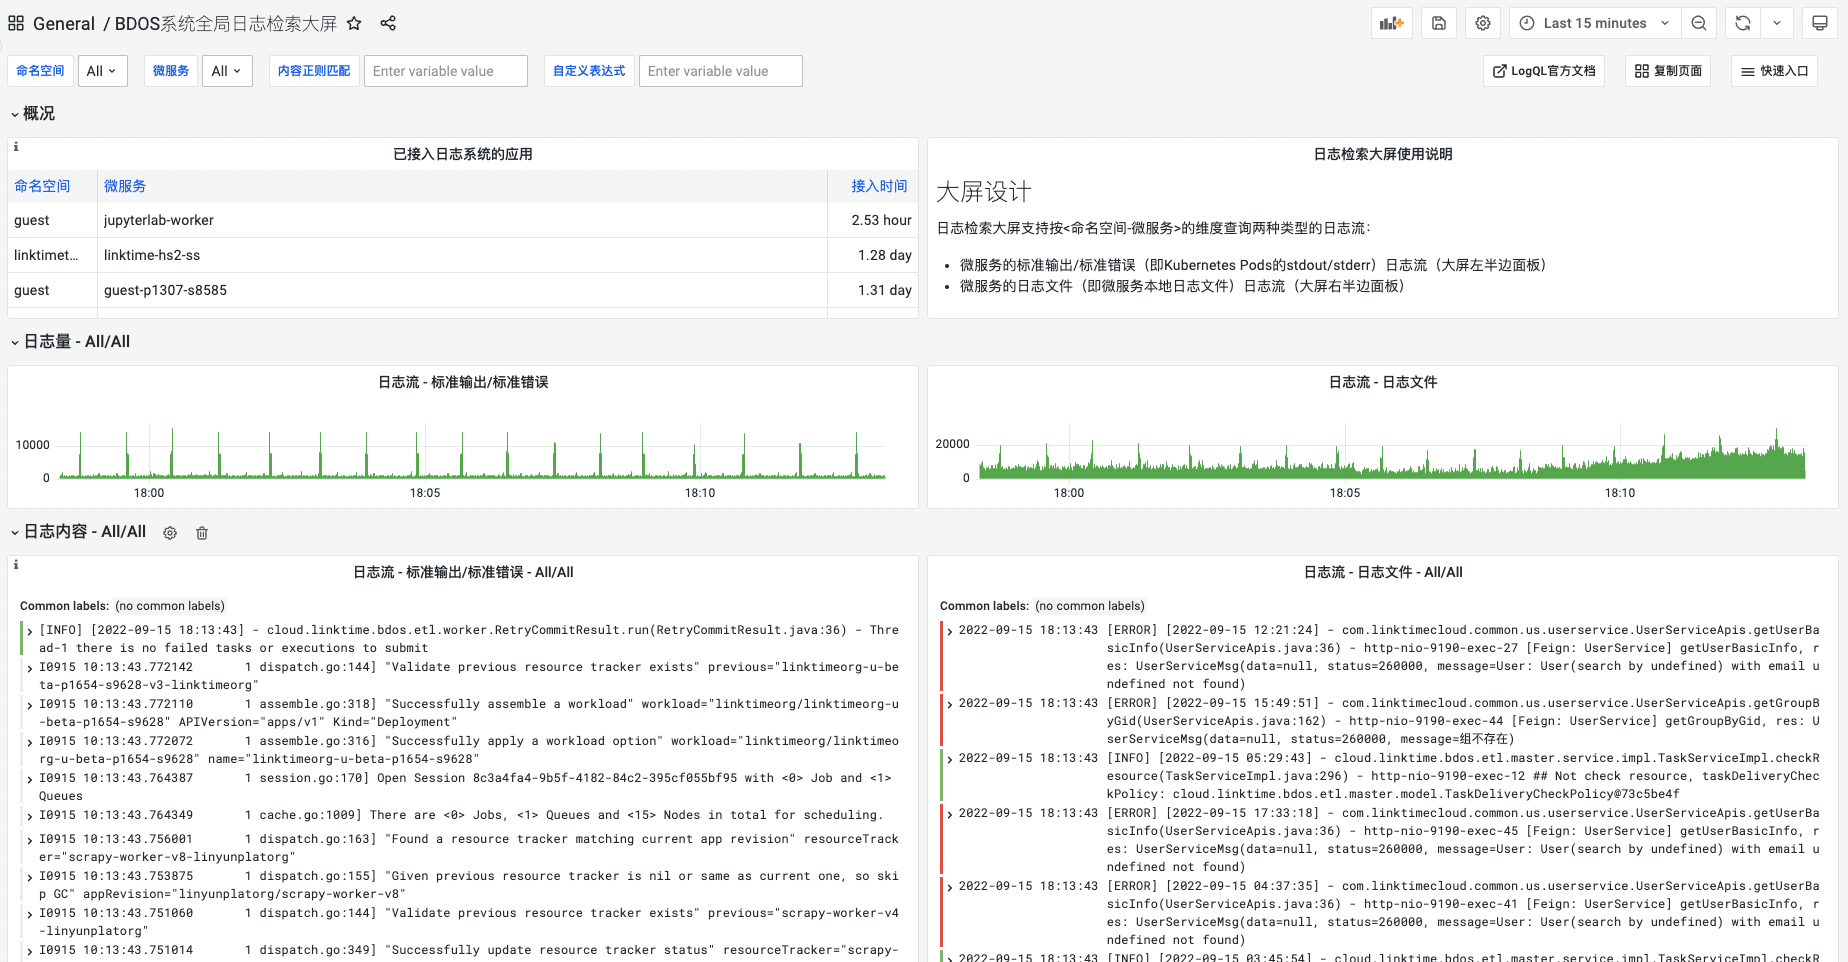Focus the 内容正则匹配 variable input
The width and height of the screenshot is (1848, 962).
pos(446,71)
